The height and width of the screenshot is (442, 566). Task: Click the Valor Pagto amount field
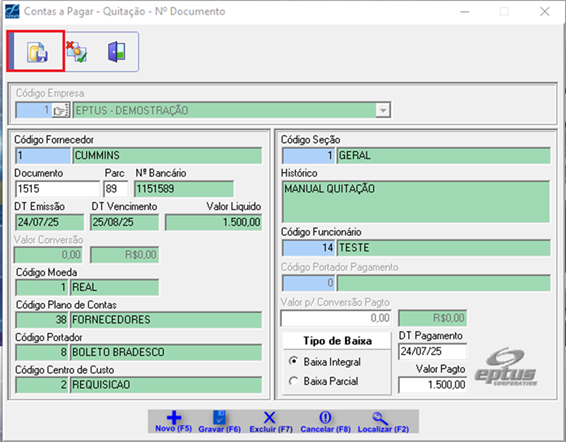pos(432,385)
